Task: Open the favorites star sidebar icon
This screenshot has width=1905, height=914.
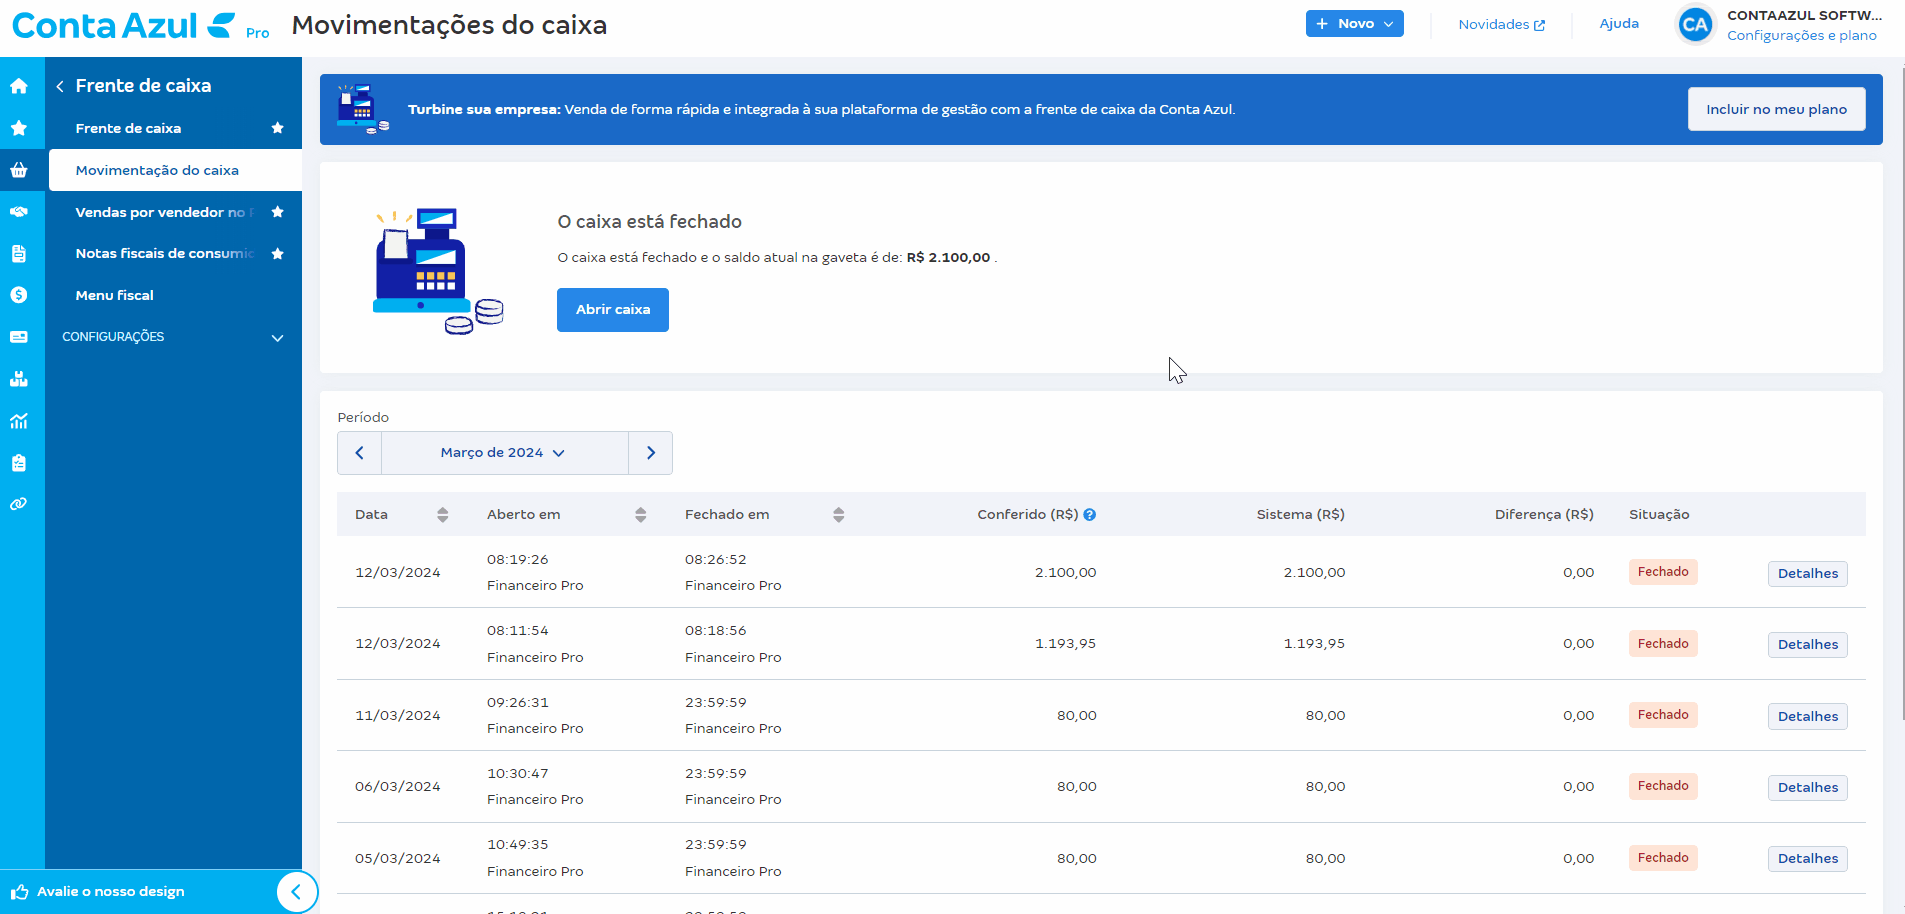Action: [x=19, y=128]
